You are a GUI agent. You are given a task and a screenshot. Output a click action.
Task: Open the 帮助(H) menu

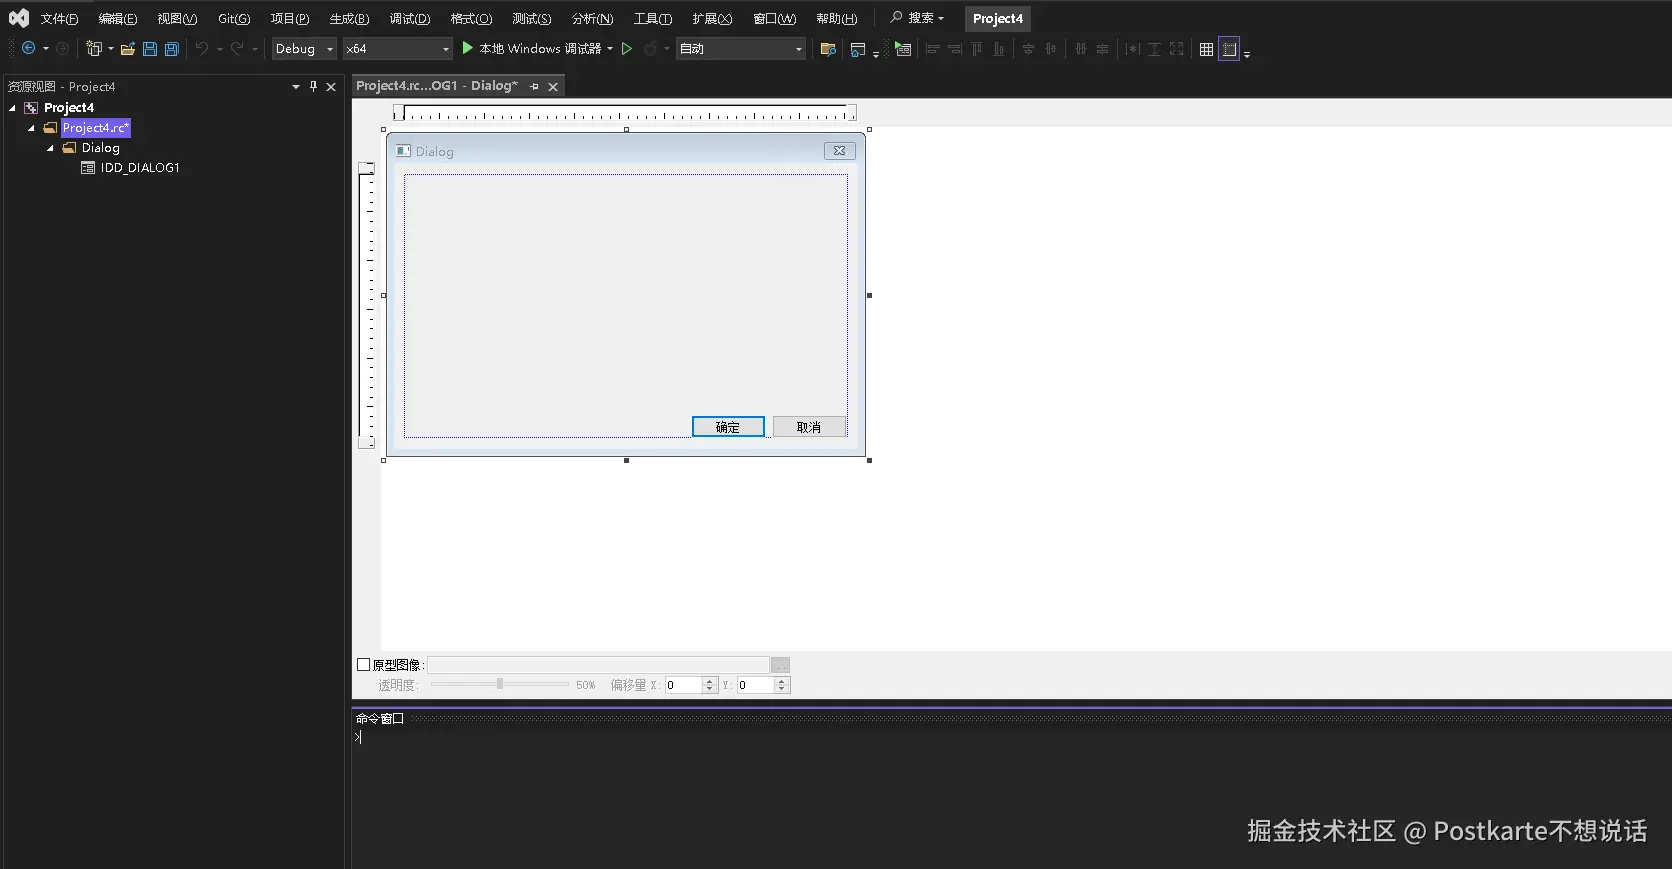[837, 19]
